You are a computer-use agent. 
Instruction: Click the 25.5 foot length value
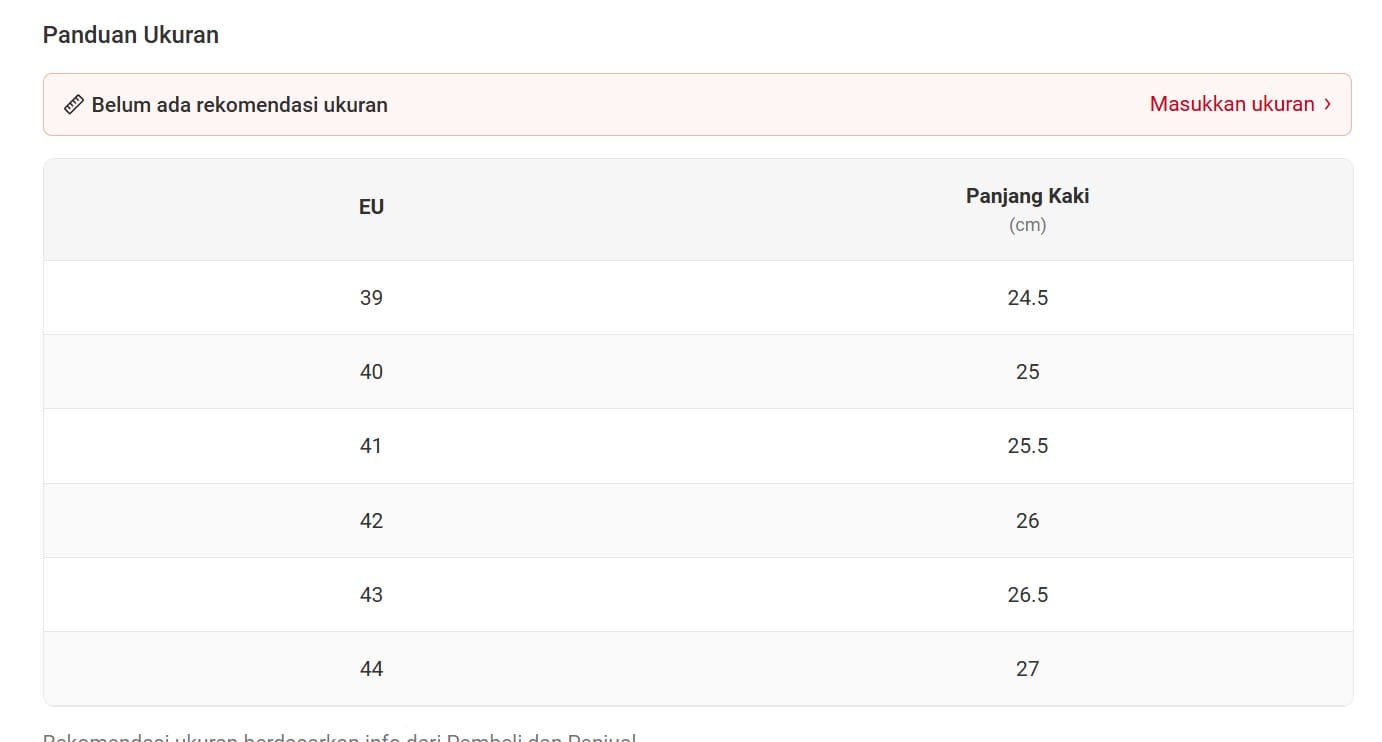tap(1027, 446)
